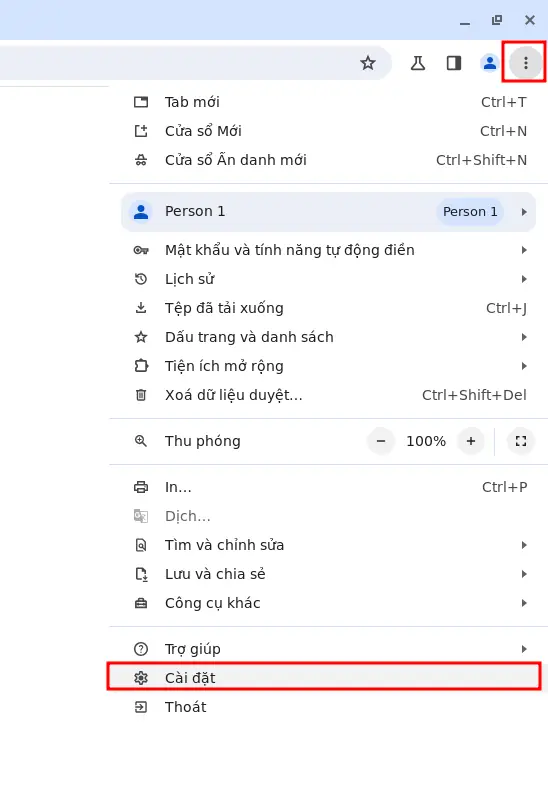Viewport: 548px width, 810px height.
Task: Click the Lịch sử history clock icon
Action: tap(141, 279)
